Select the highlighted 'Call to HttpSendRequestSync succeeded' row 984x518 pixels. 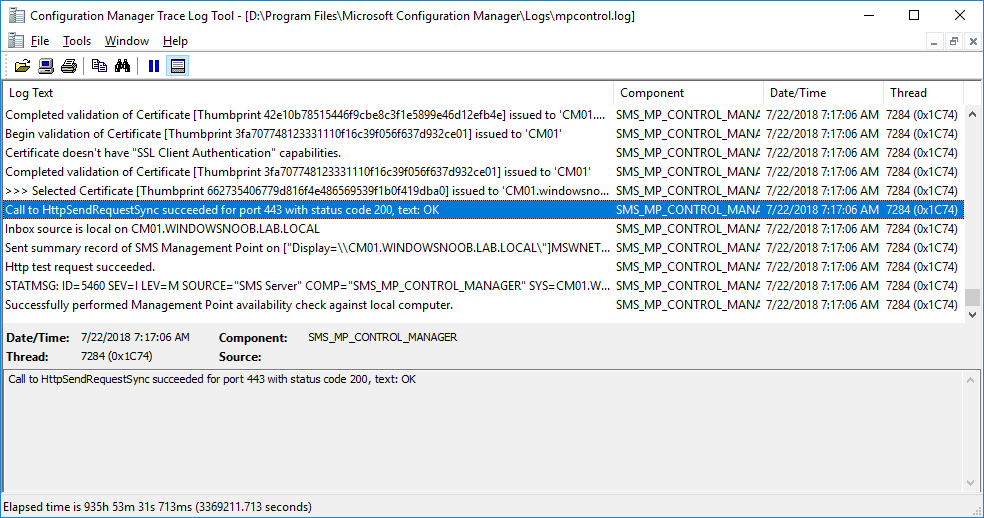(x=483, y=210)
